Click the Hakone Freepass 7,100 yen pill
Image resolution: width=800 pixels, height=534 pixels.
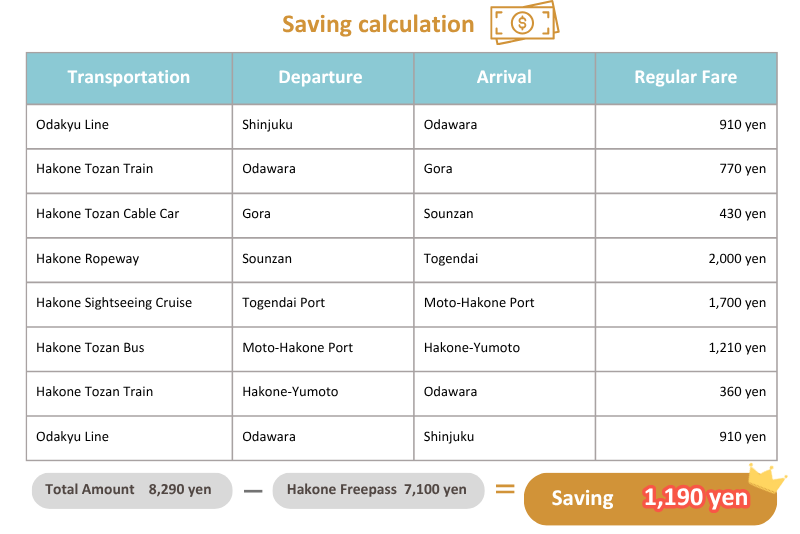[377, 490]
